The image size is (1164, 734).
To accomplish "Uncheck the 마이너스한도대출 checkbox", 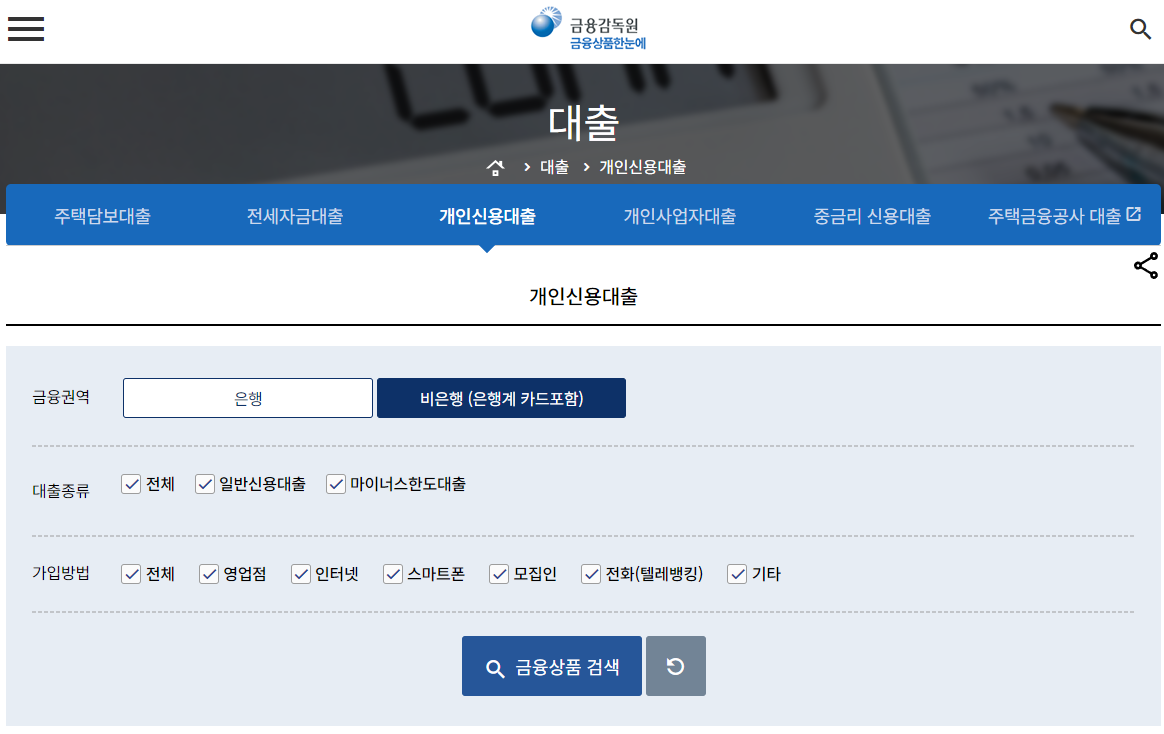I will 336,483.
